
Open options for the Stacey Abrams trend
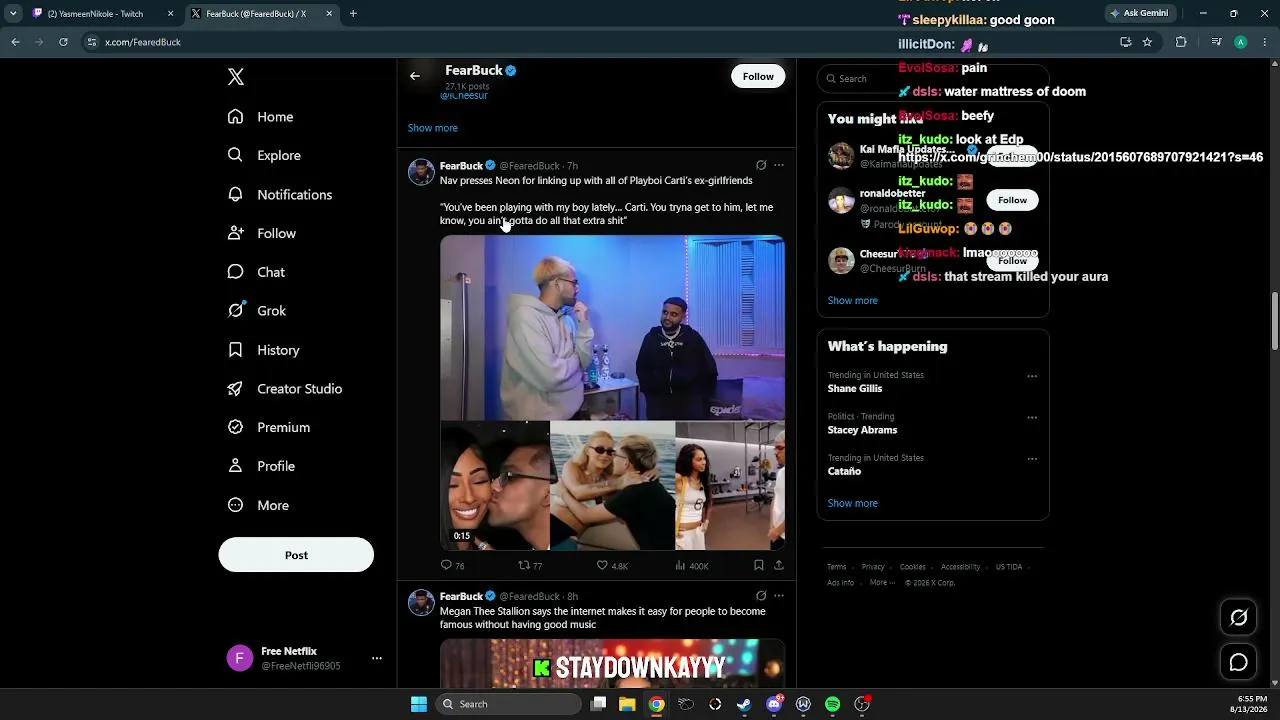tap(1032, 417)
